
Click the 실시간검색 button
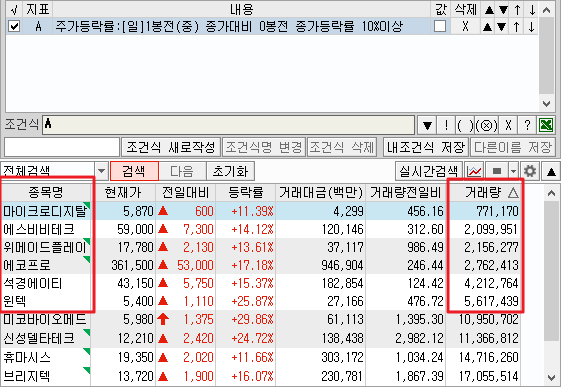429,171
